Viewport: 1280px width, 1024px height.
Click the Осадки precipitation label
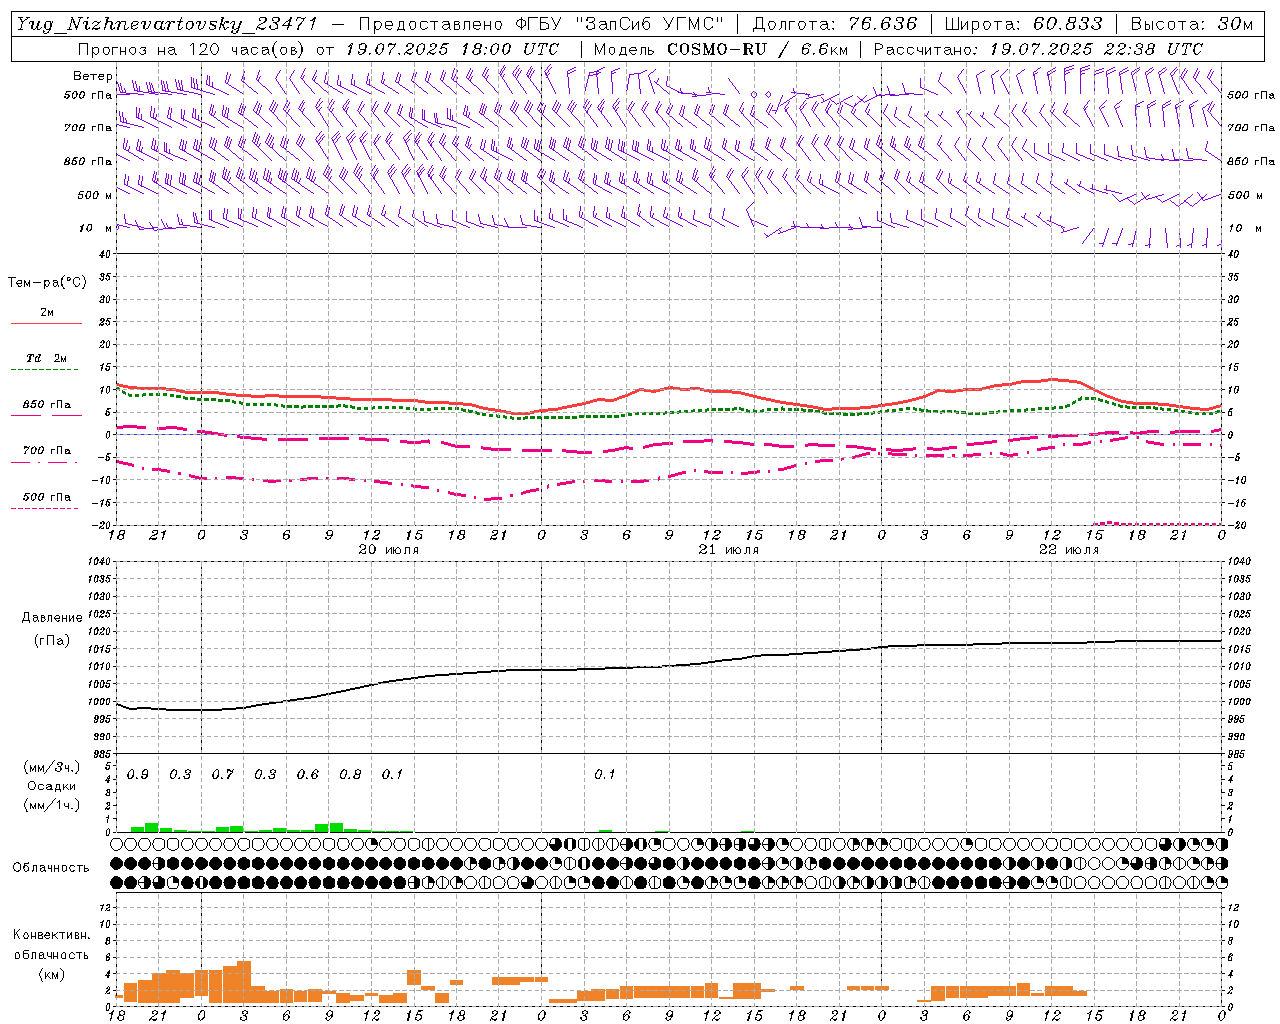point(51,786)
